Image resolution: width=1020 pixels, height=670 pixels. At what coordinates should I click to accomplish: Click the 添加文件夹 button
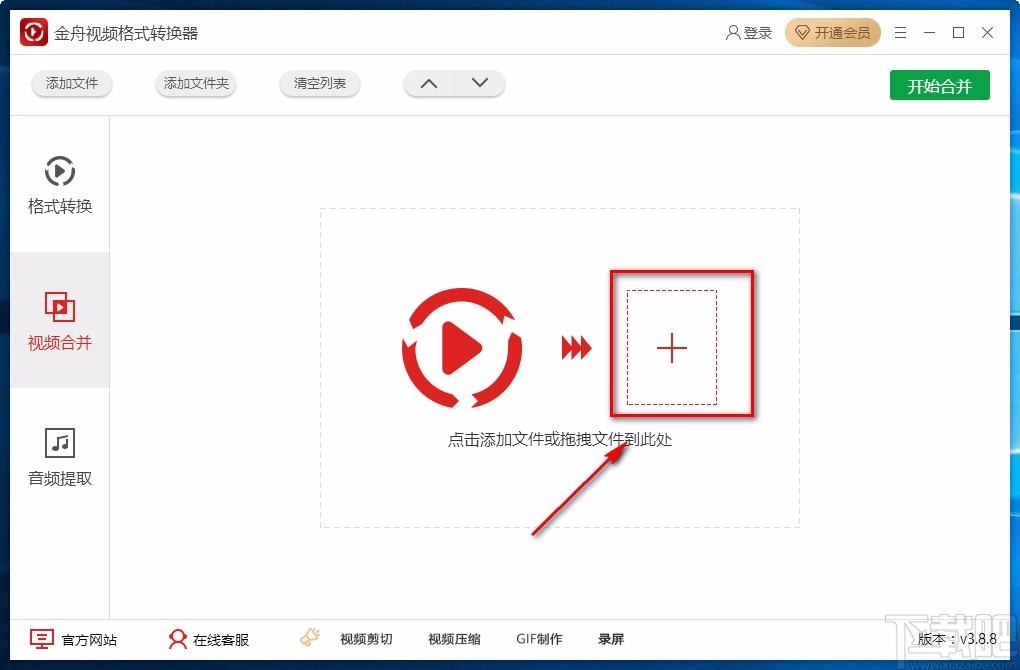pyautogui.click(x=195, y=84)
